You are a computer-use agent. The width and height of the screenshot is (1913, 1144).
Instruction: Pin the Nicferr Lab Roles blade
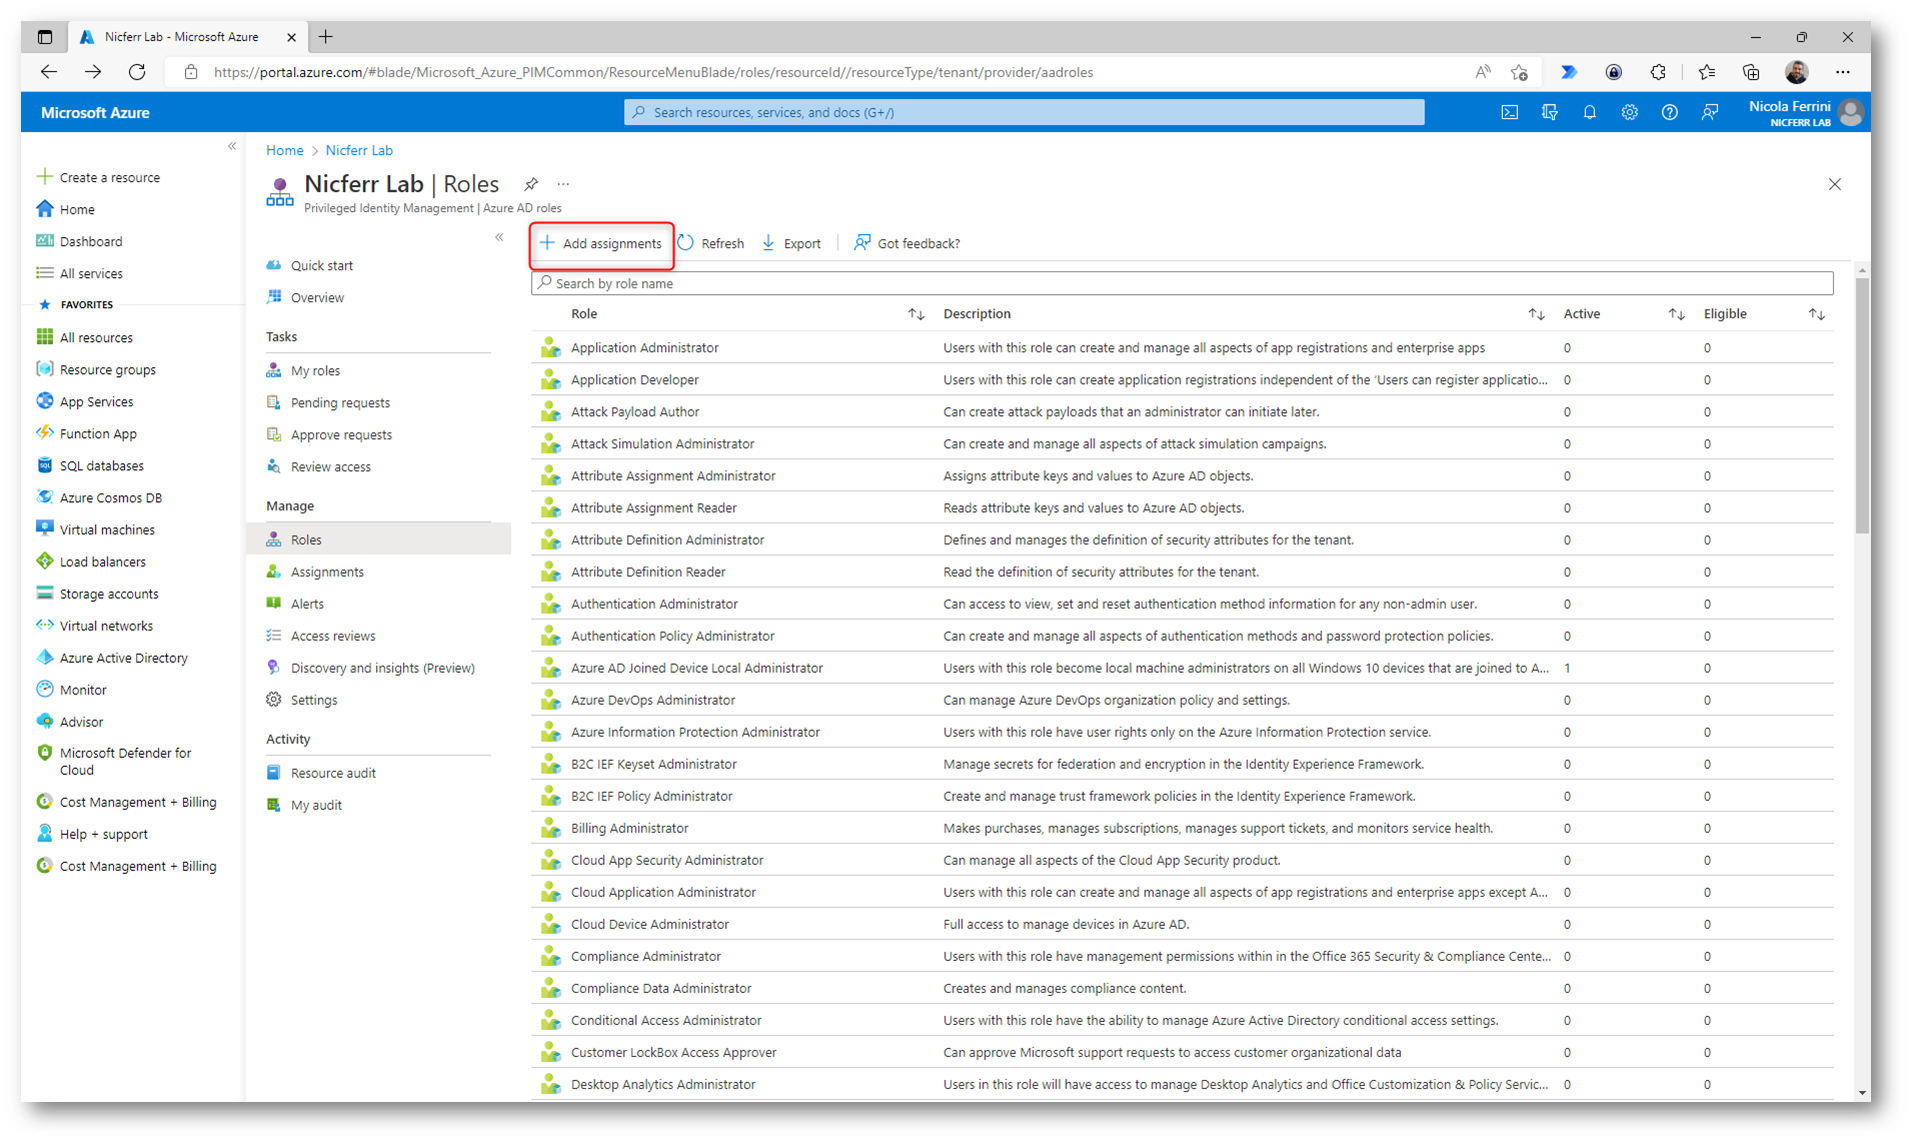531,184
